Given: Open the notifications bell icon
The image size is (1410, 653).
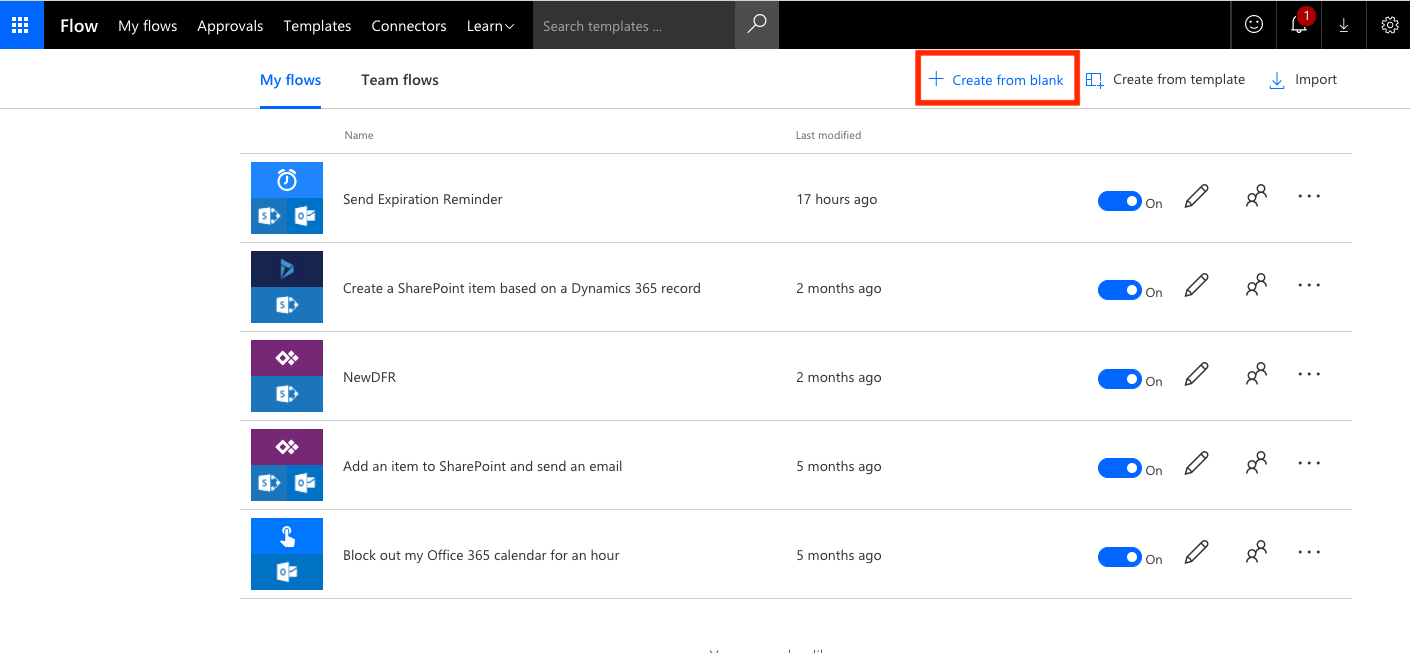Looking at the screenshot, I should click(x=1299, y=25).
